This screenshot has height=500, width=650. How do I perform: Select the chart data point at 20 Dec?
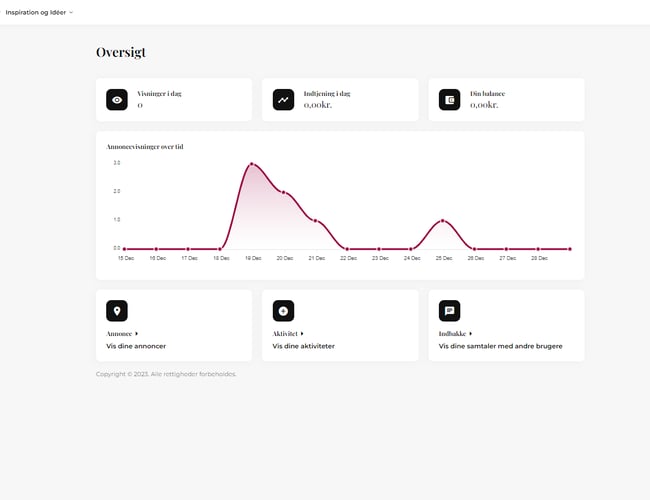click(284, 192)
